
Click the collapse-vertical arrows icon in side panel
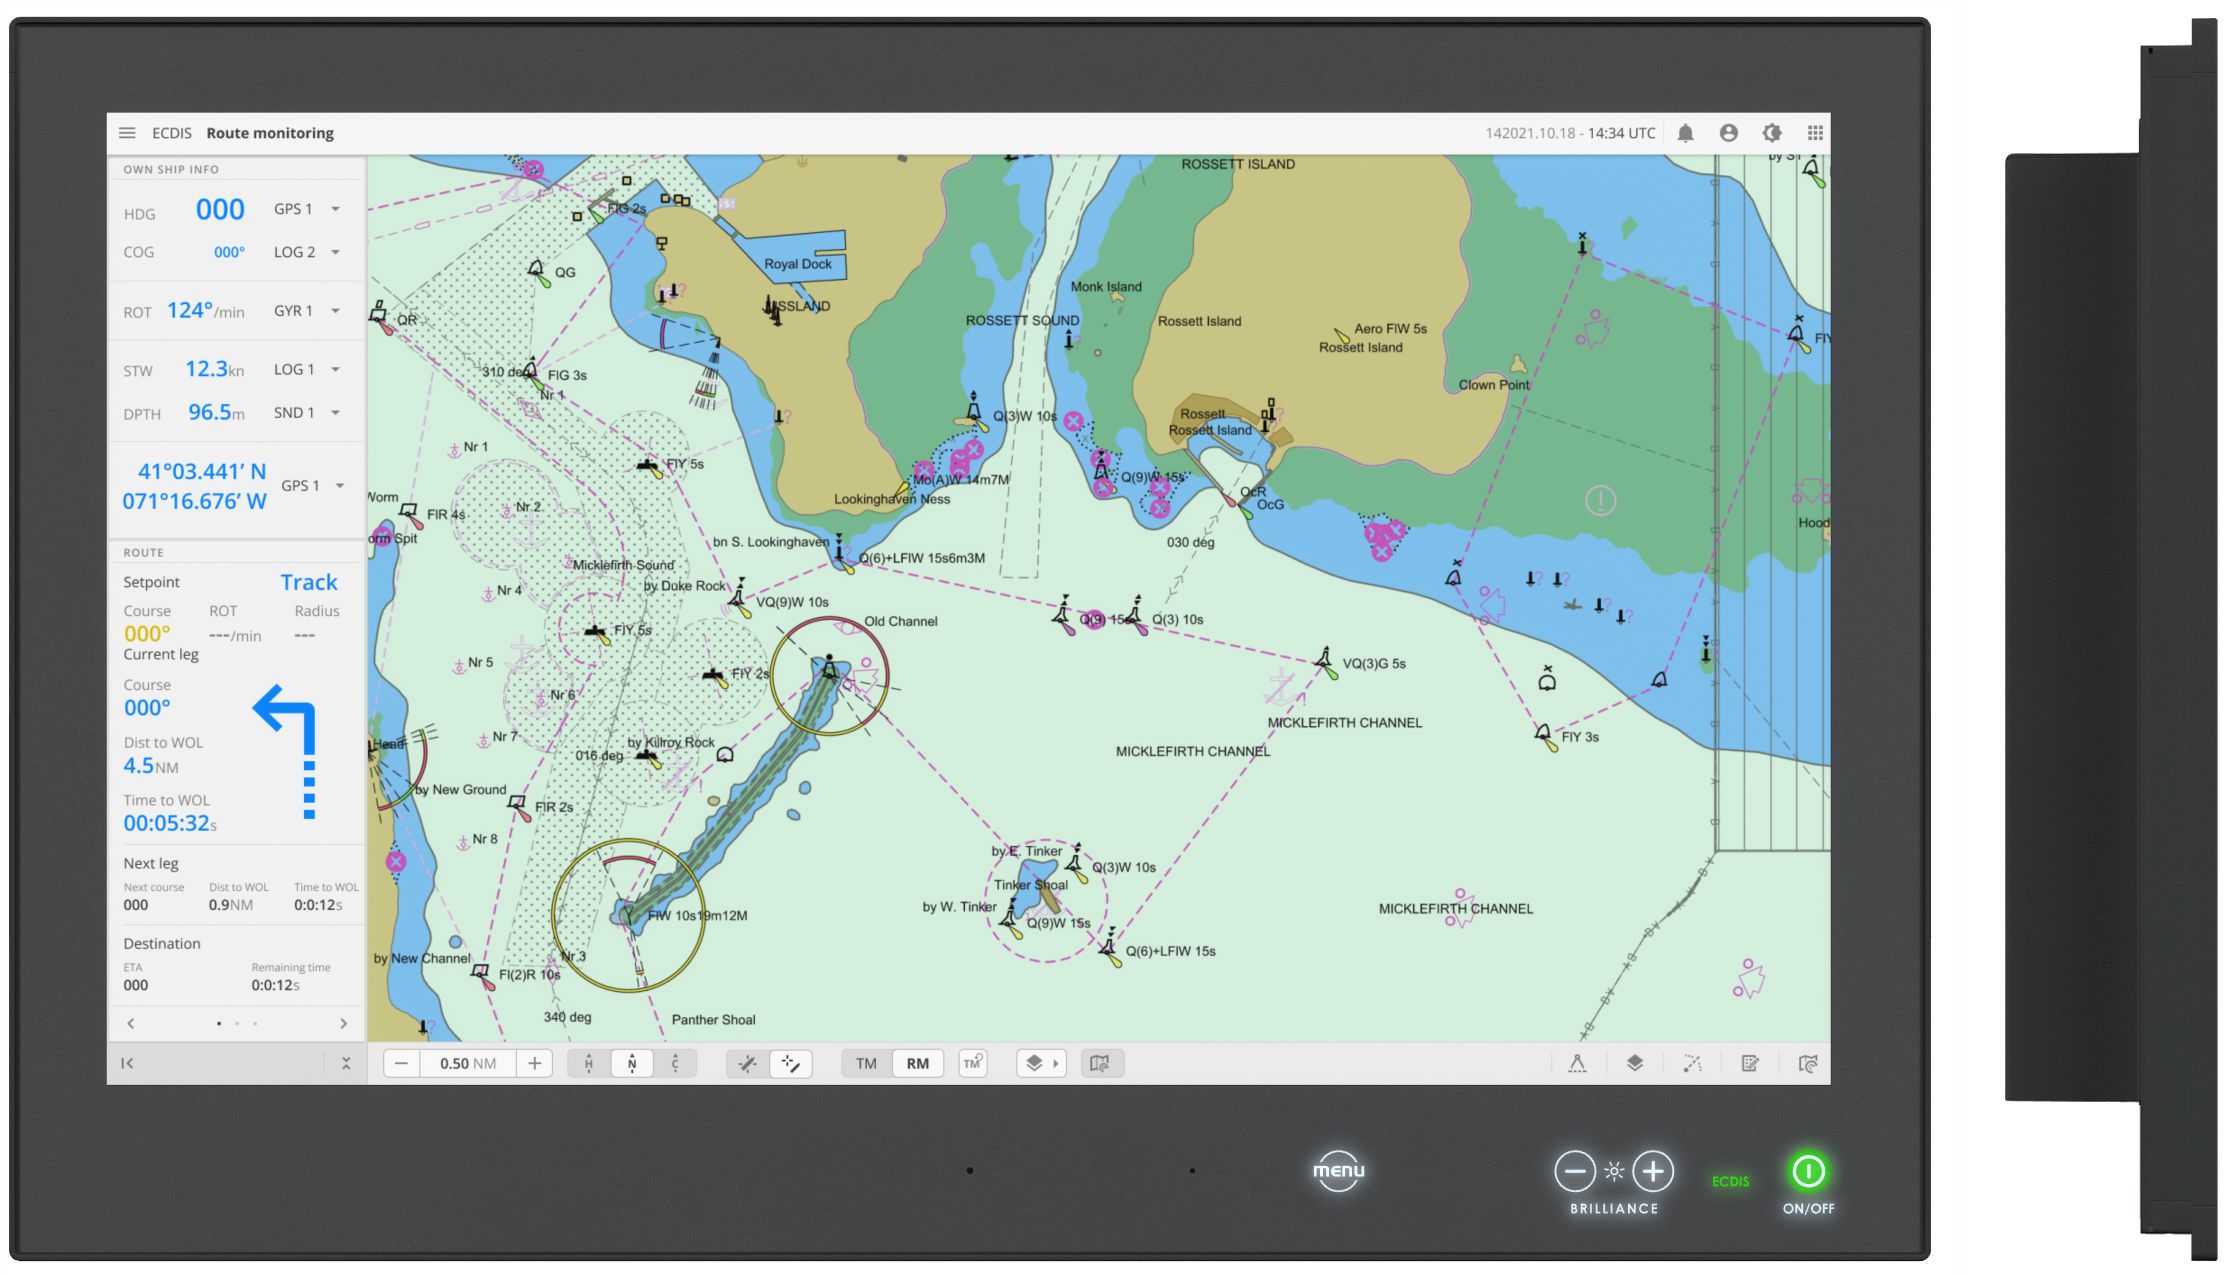coord(346,1063)
